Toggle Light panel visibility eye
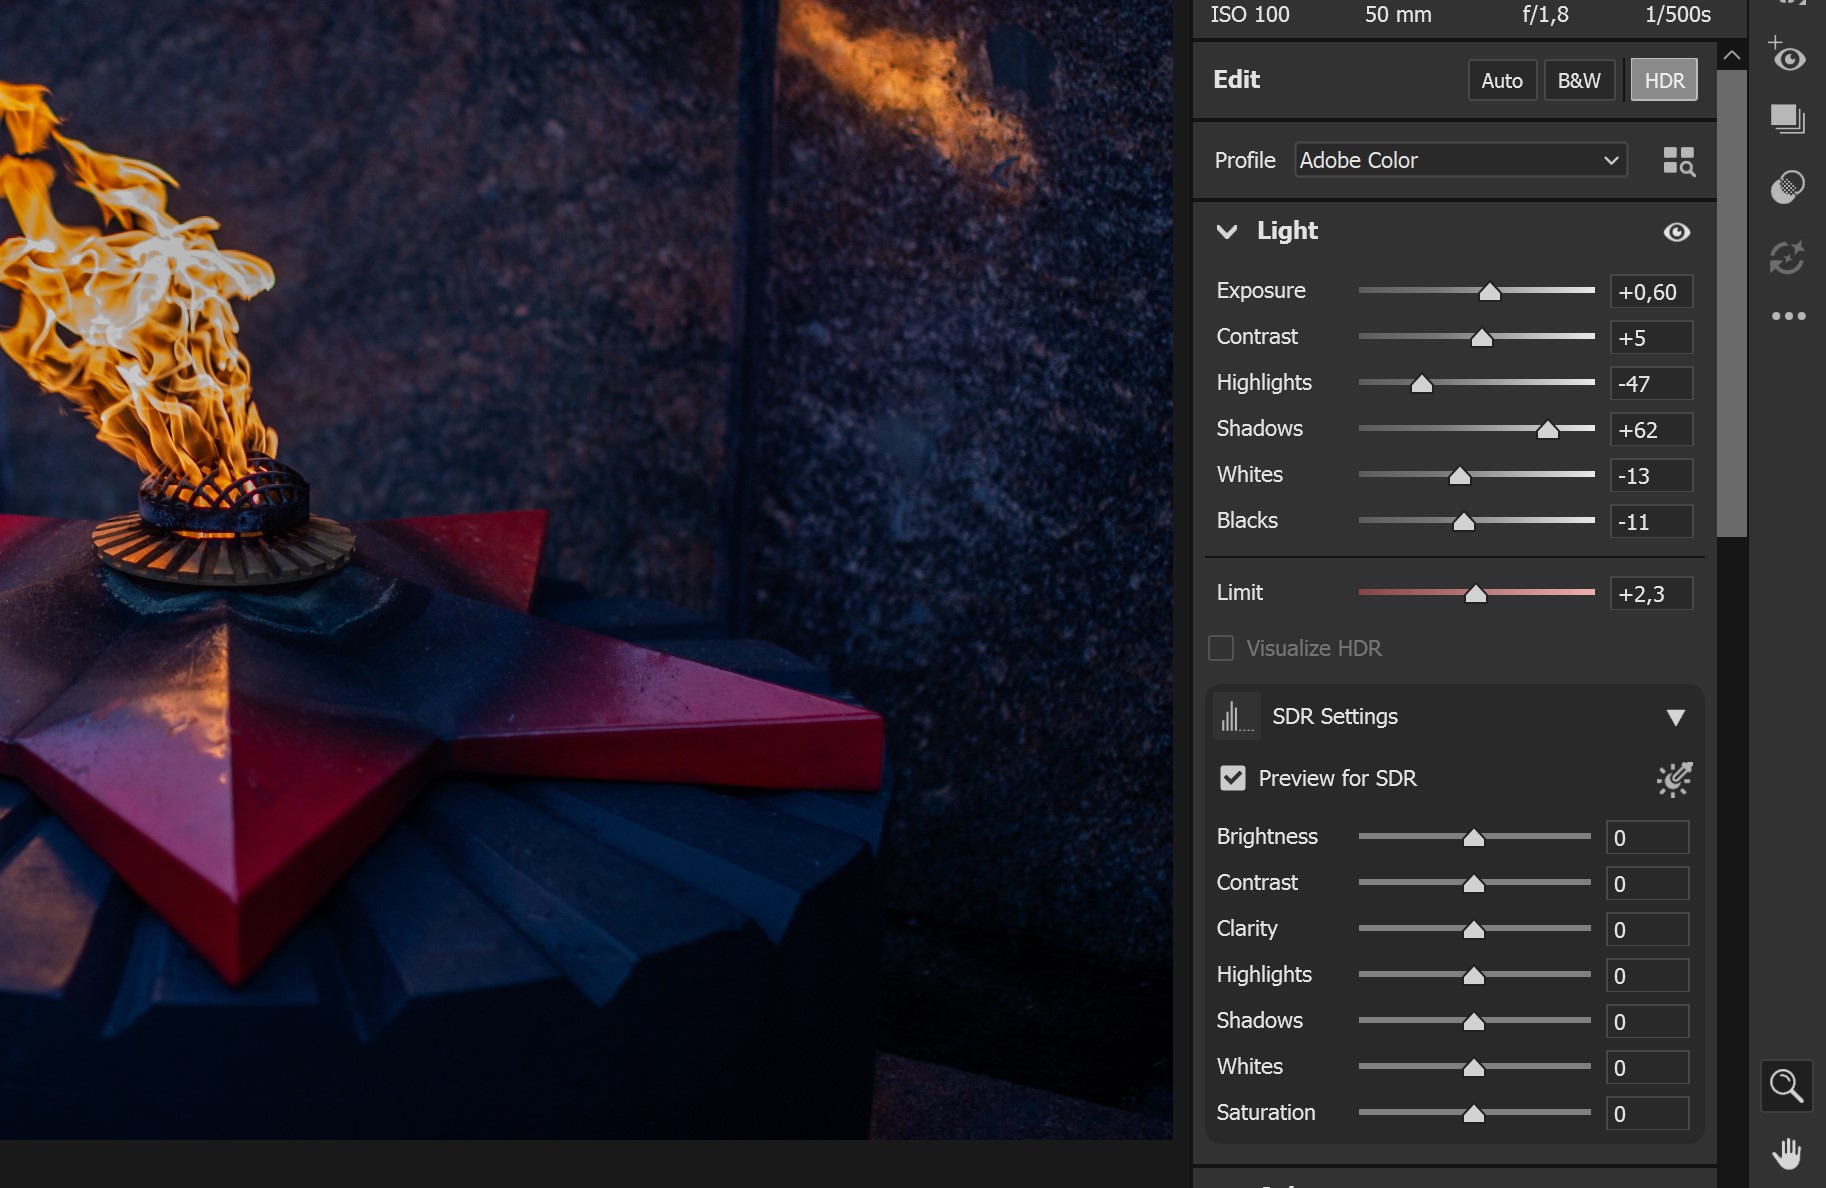 [x=1676, y=232]
